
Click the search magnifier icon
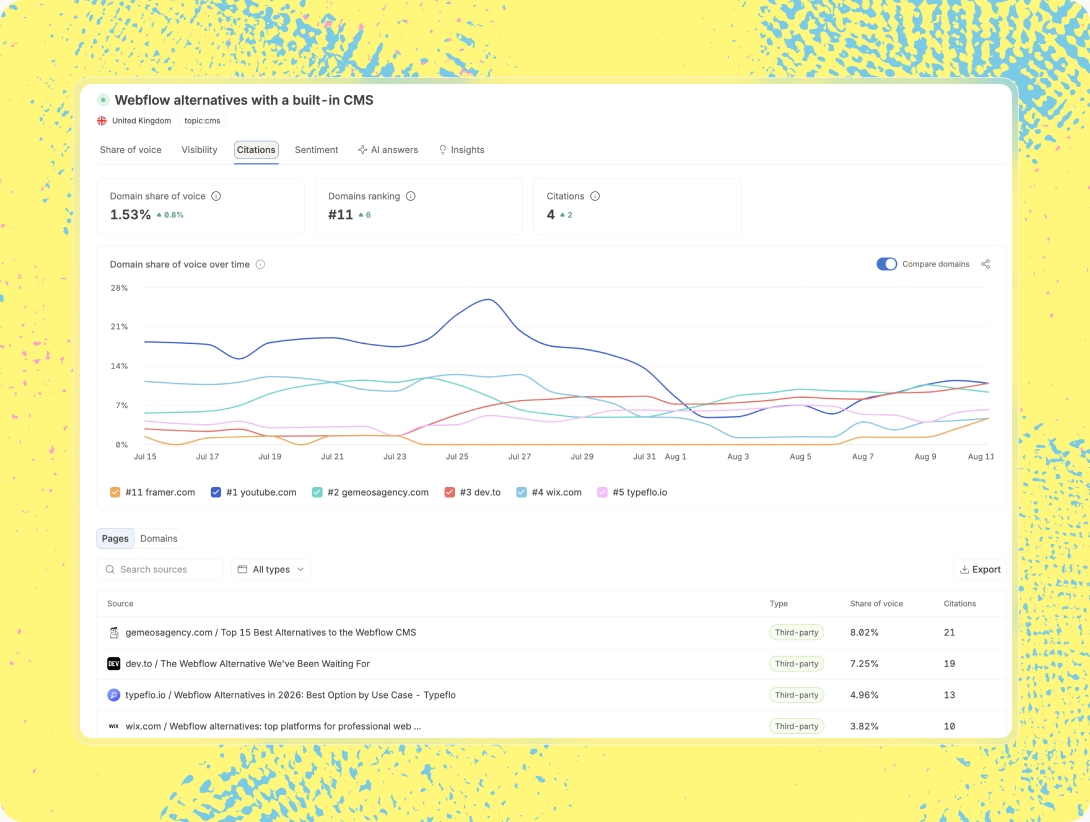tap(110, 570)
